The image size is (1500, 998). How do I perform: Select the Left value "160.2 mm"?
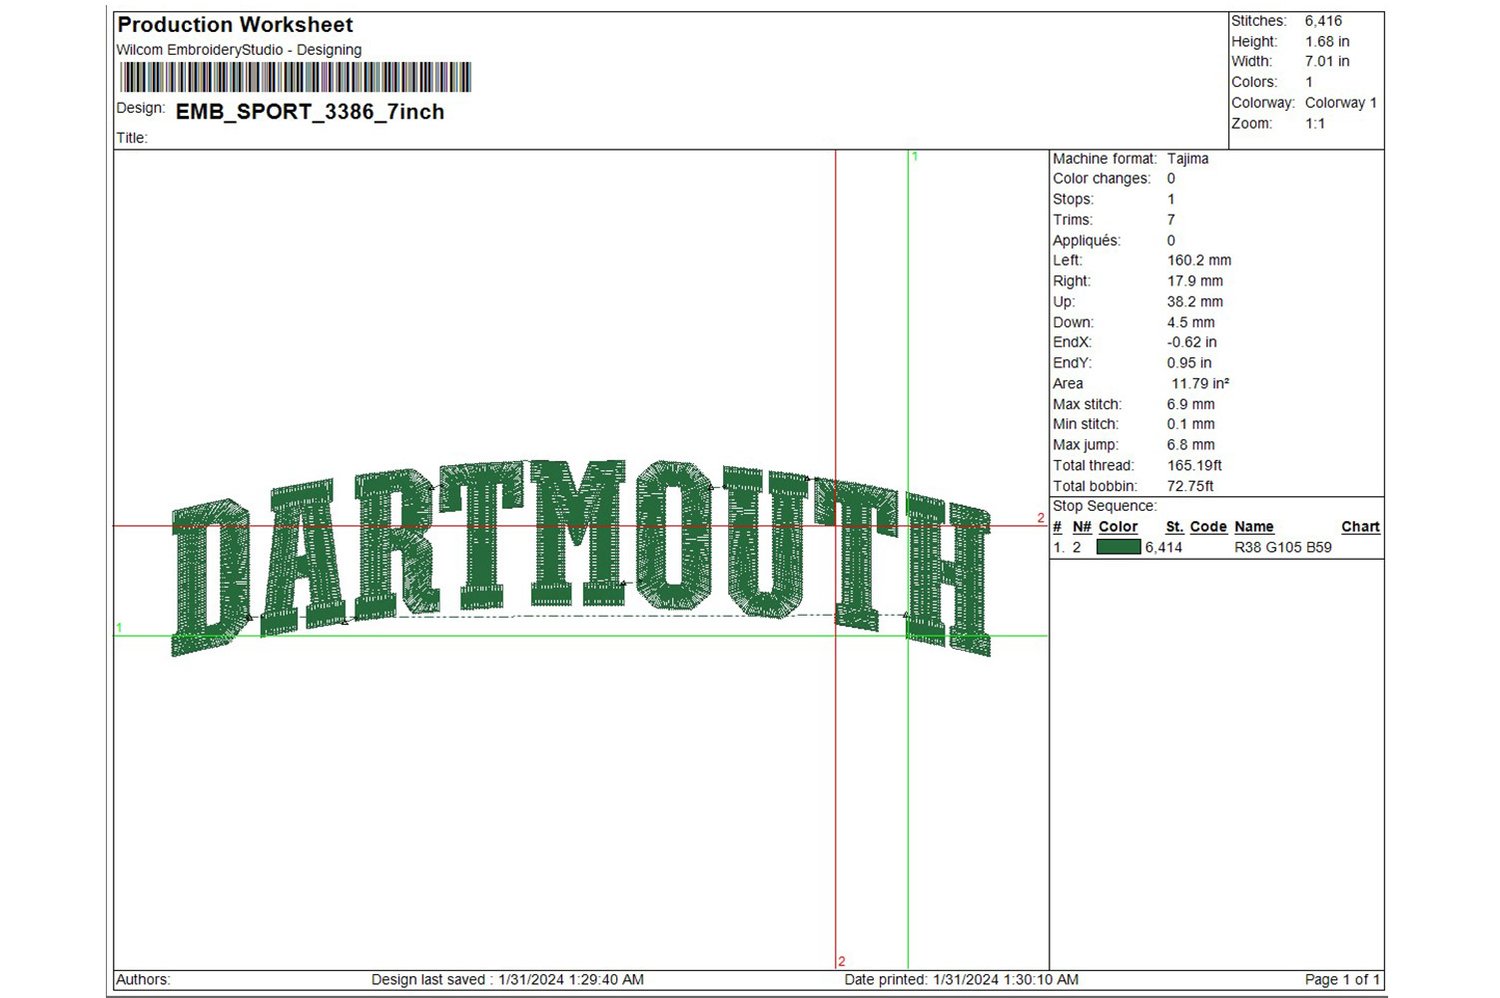1199,261
